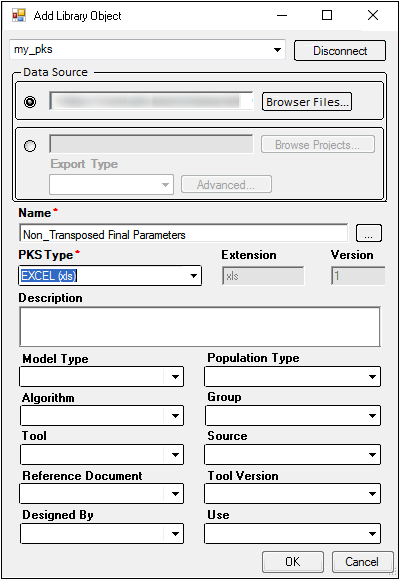Click the ellipsis button next to Name
This screenshot has height=580, width=400.
click(x=369, y=233)
